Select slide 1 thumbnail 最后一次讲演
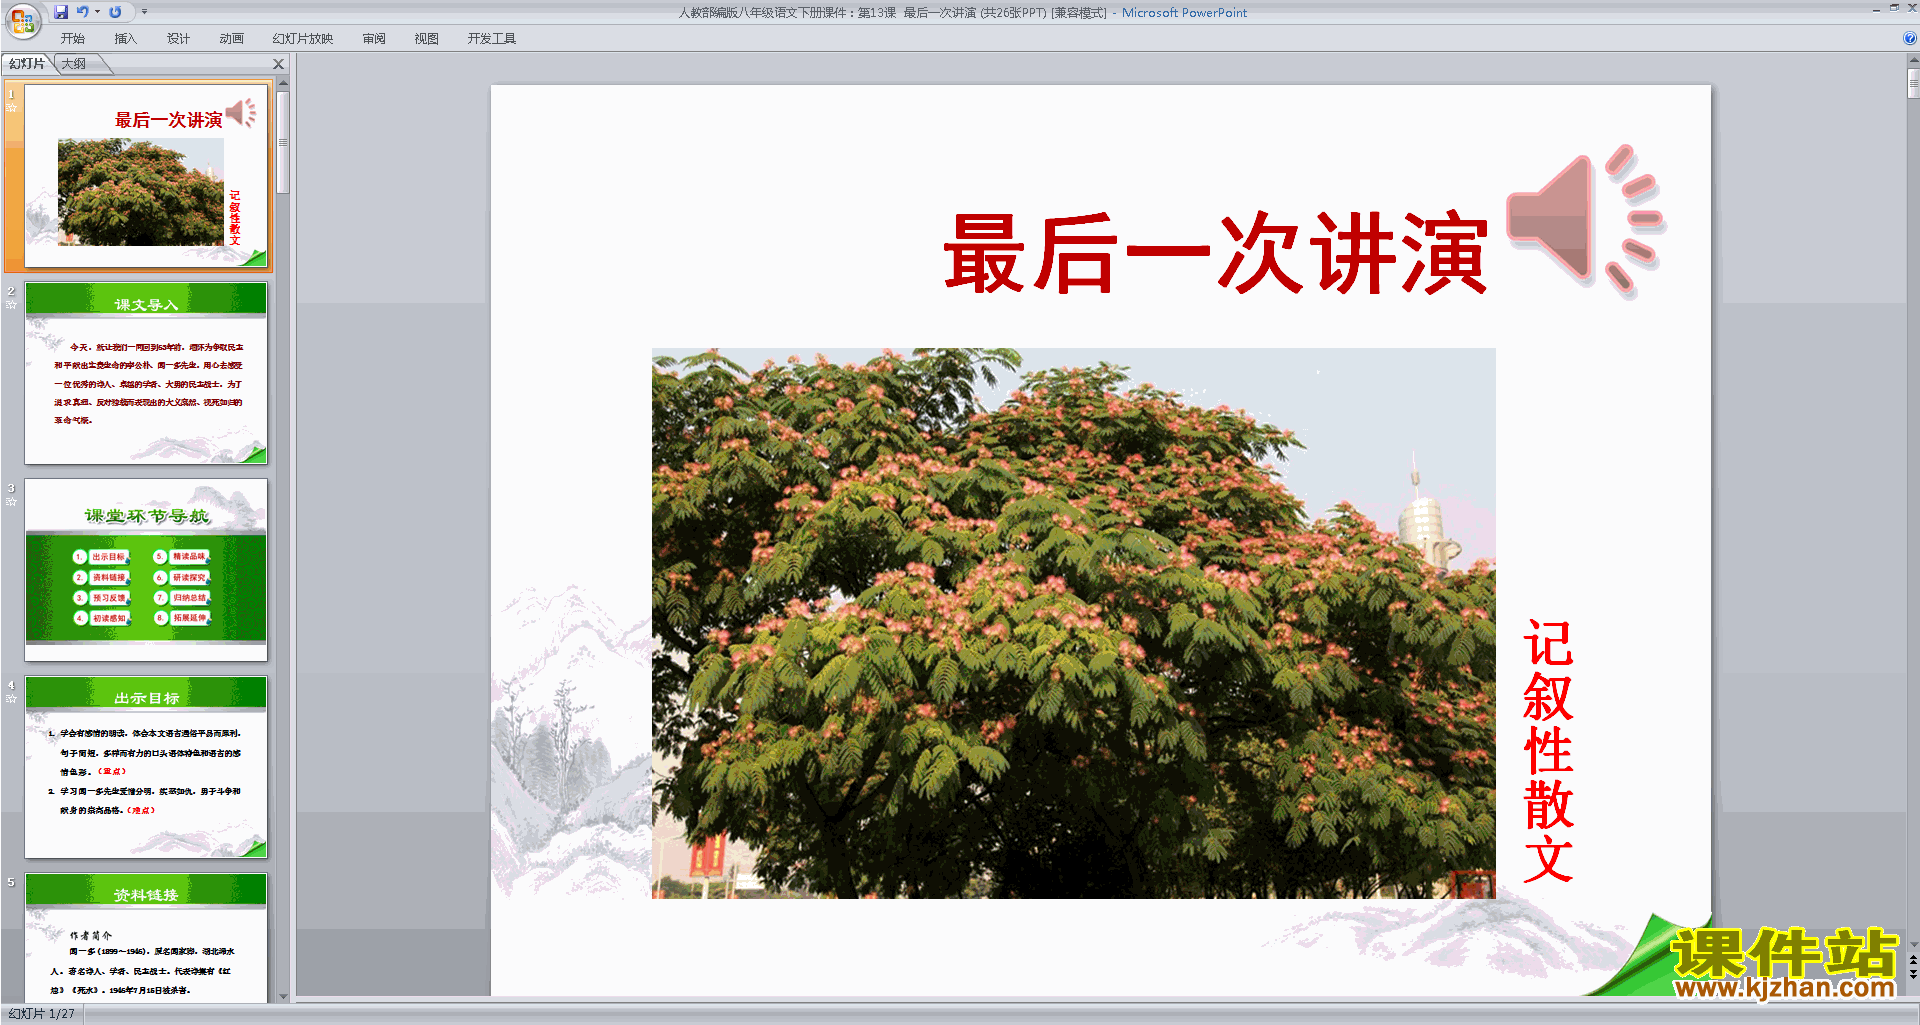1920x1025 pixels. coord(146,176)
